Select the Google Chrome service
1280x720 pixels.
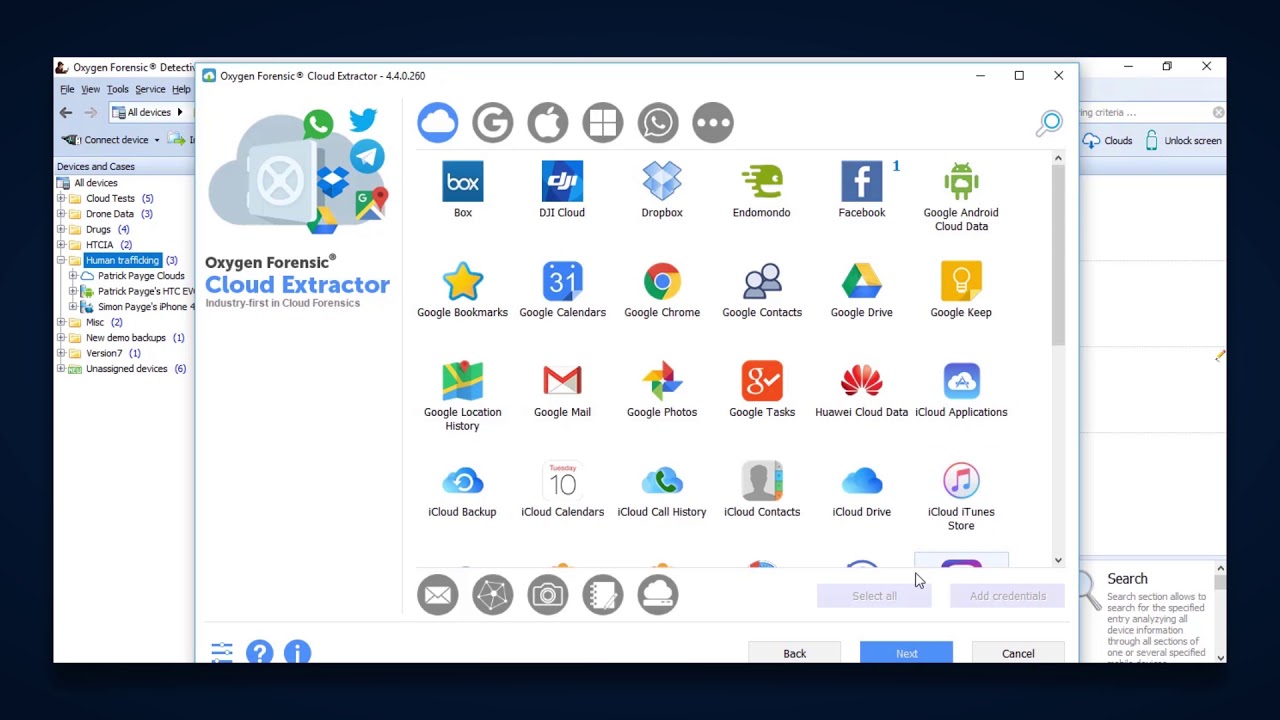tap(662, 282)
